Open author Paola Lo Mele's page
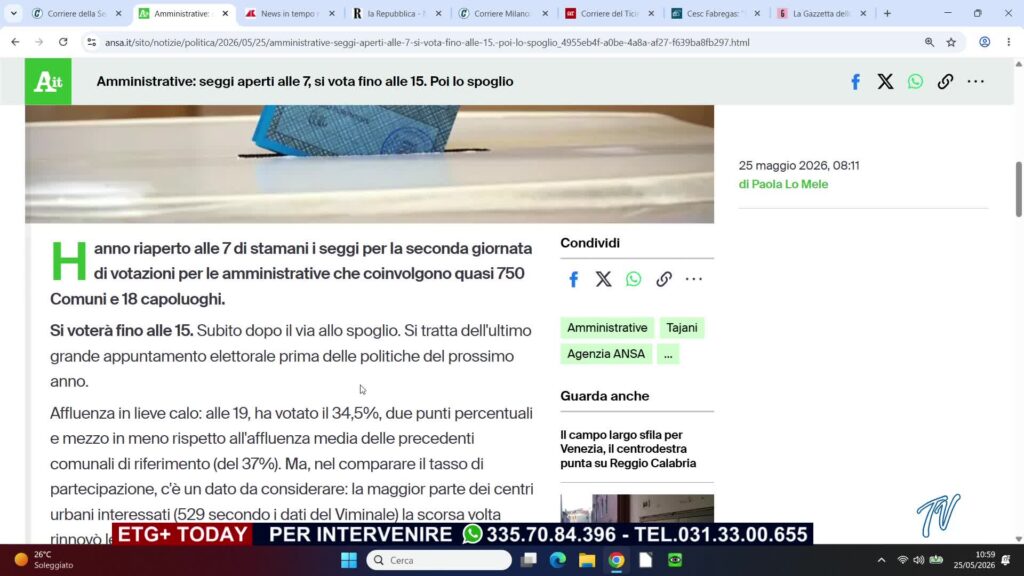 [x=790, y=184]
